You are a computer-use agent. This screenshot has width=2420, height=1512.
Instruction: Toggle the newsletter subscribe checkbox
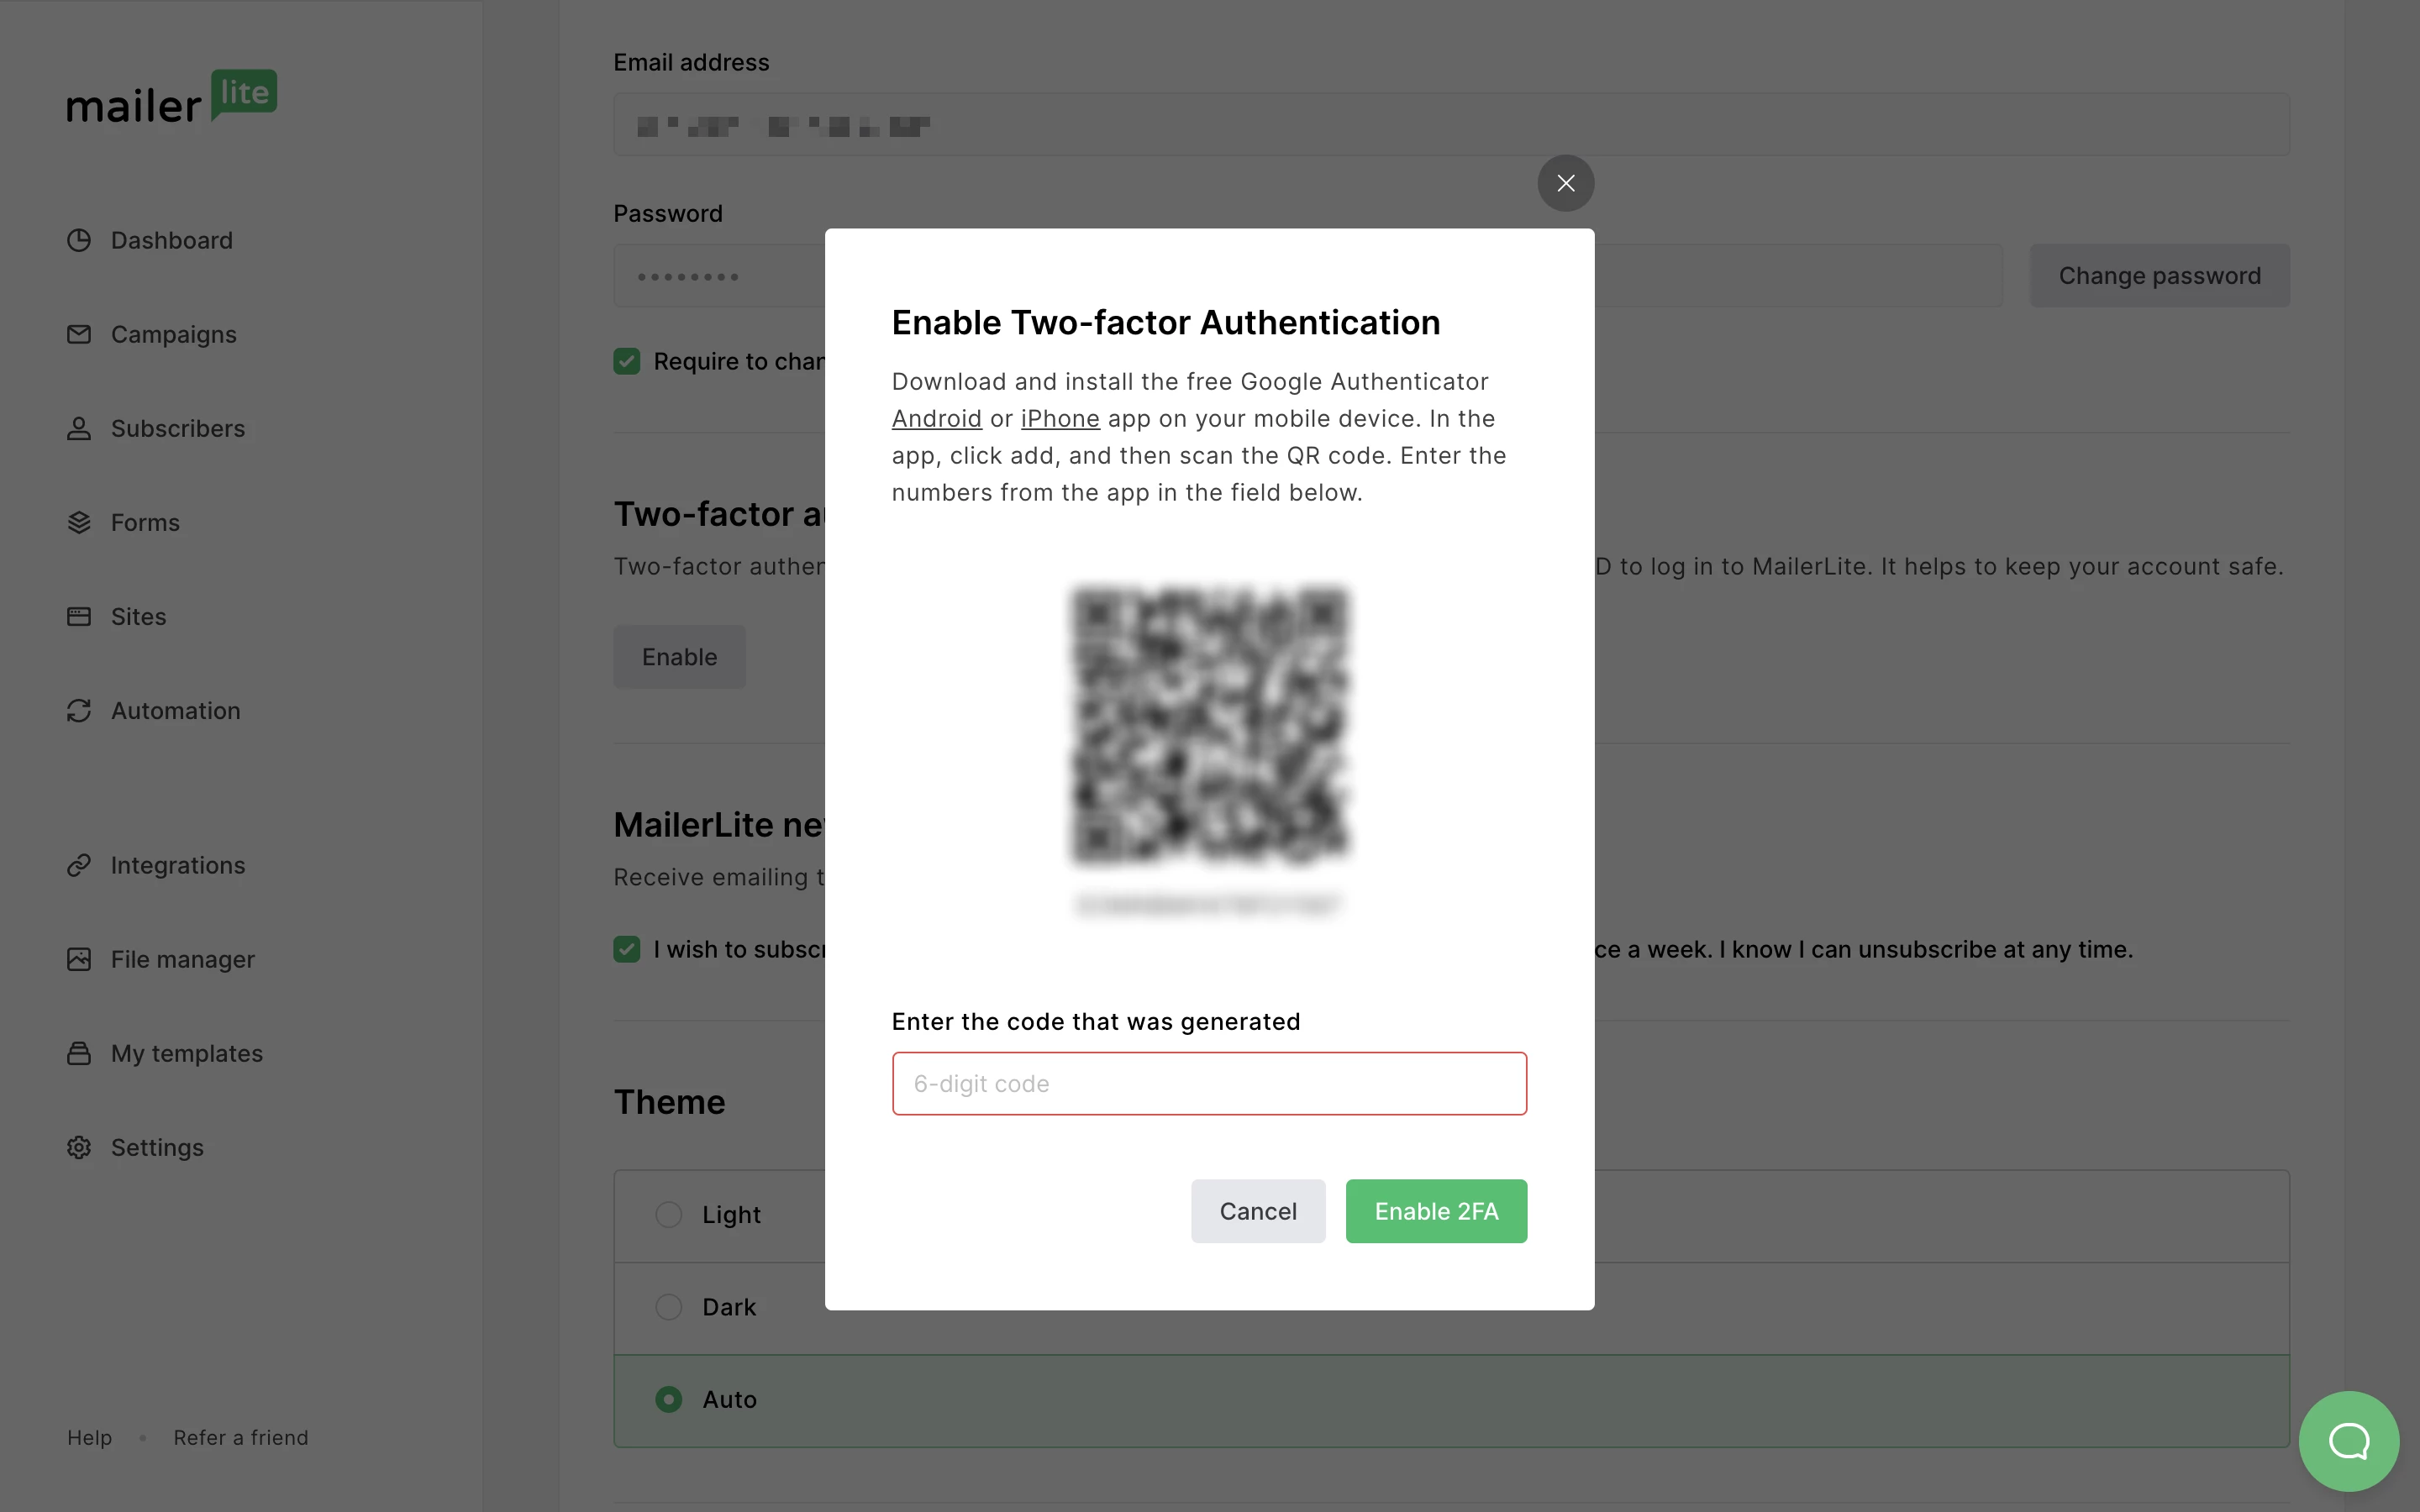pos(627,949)
